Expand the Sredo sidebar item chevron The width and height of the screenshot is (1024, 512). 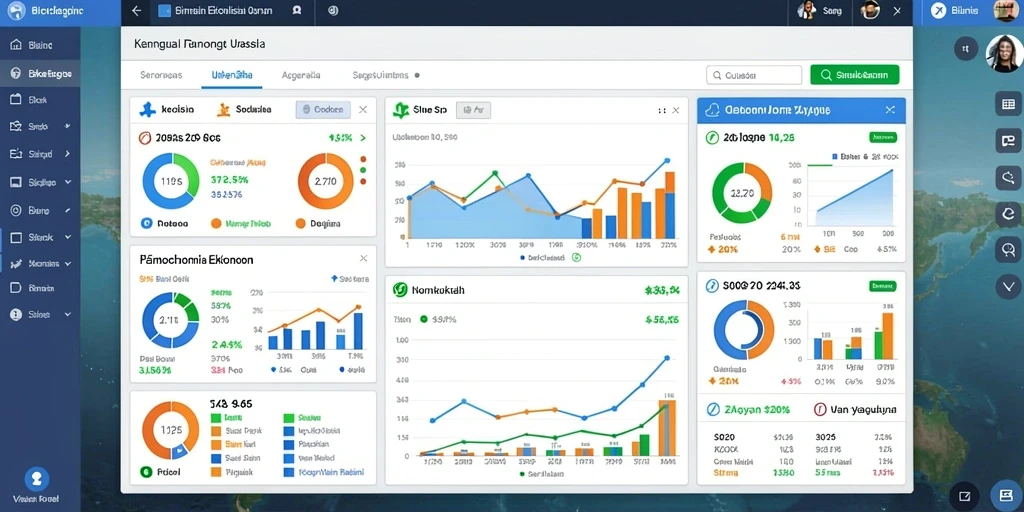[67, 127]
